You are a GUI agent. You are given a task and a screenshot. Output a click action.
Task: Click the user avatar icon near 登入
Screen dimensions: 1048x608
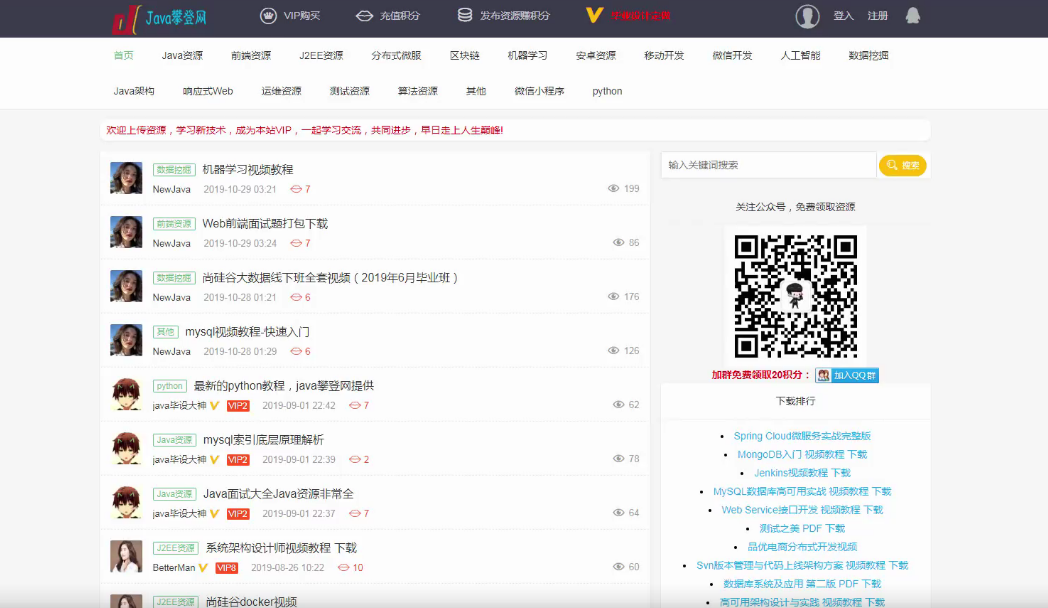pos(806,15)
